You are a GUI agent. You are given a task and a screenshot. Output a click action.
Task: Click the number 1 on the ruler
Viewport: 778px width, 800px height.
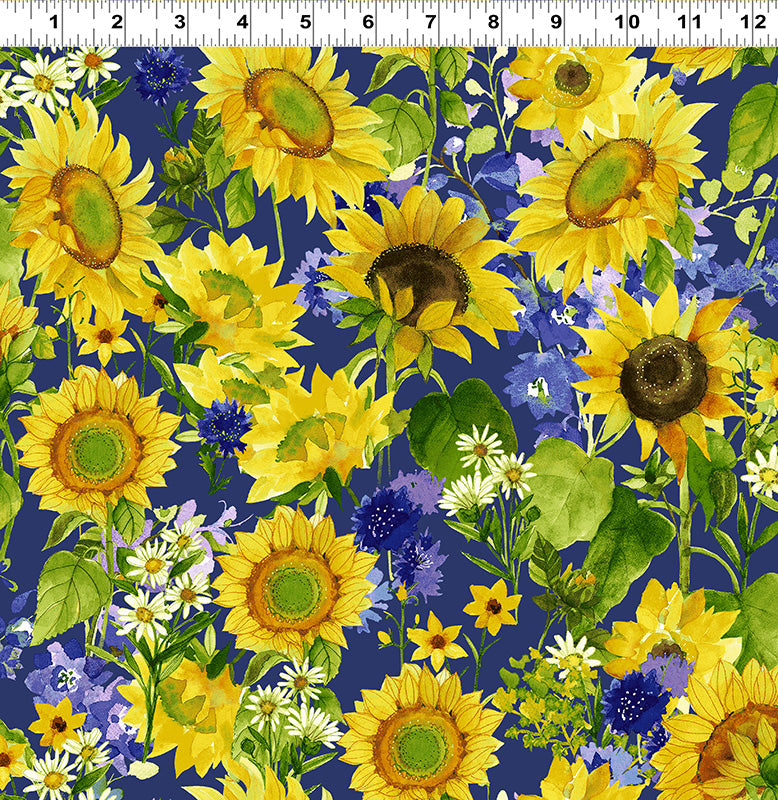(x=54, y=22)
